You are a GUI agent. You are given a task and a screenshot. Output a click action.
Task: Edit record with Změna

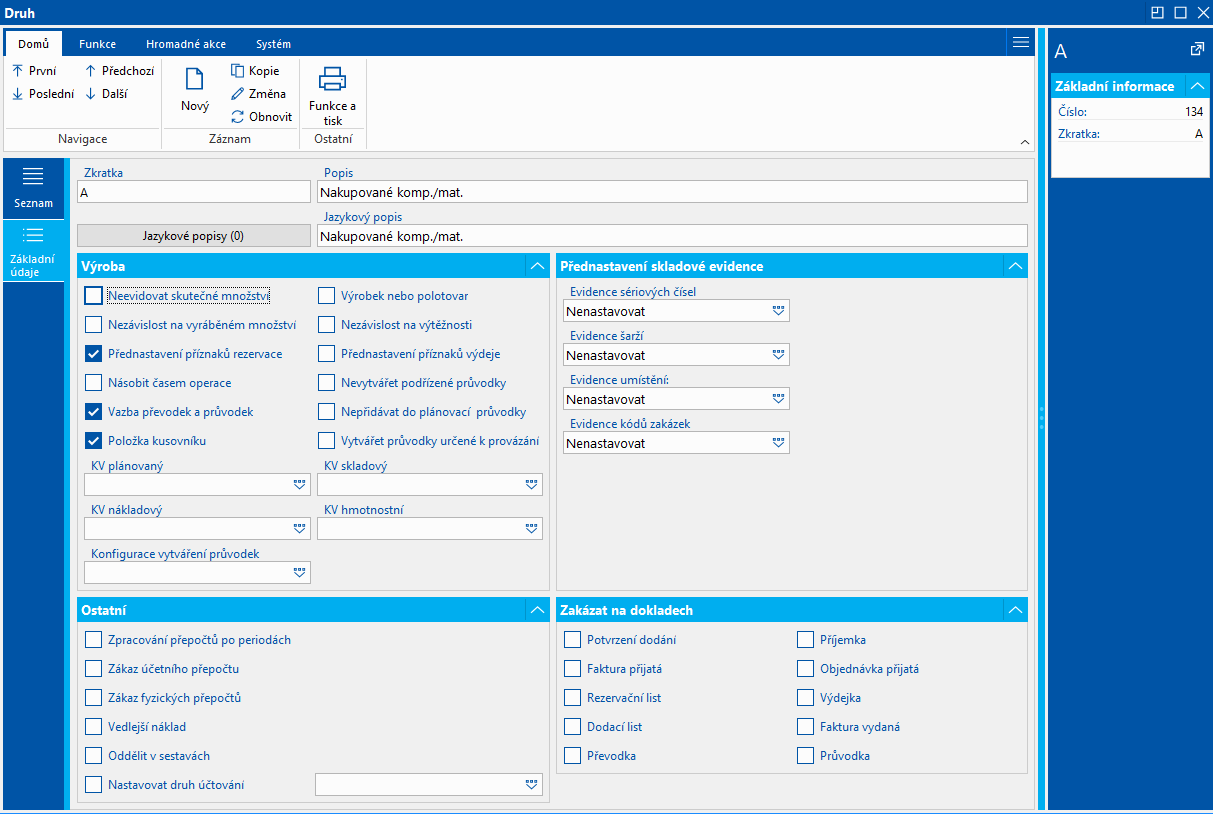click(258, 94)
